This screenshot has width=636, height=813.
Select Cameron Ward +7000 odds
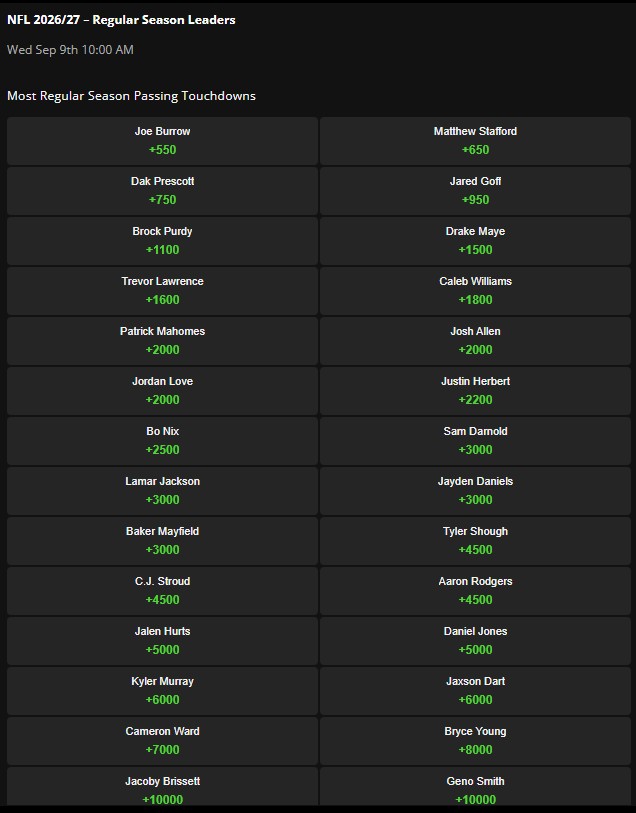162,741
